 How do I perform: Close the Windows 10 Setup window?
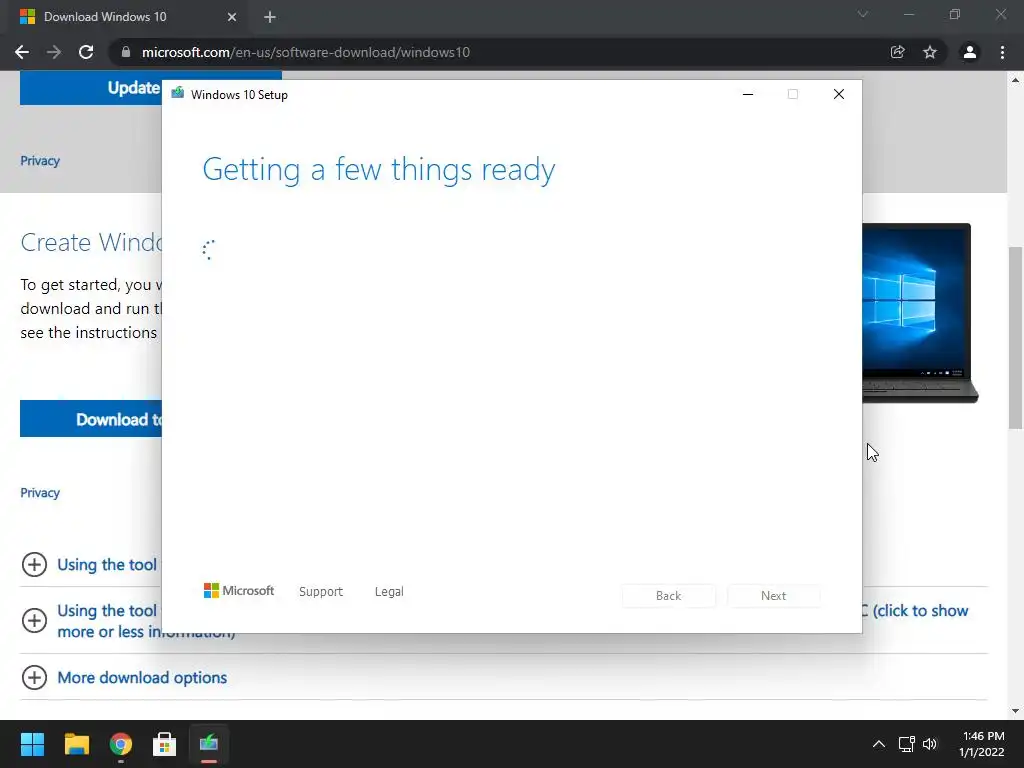point(839,94)
